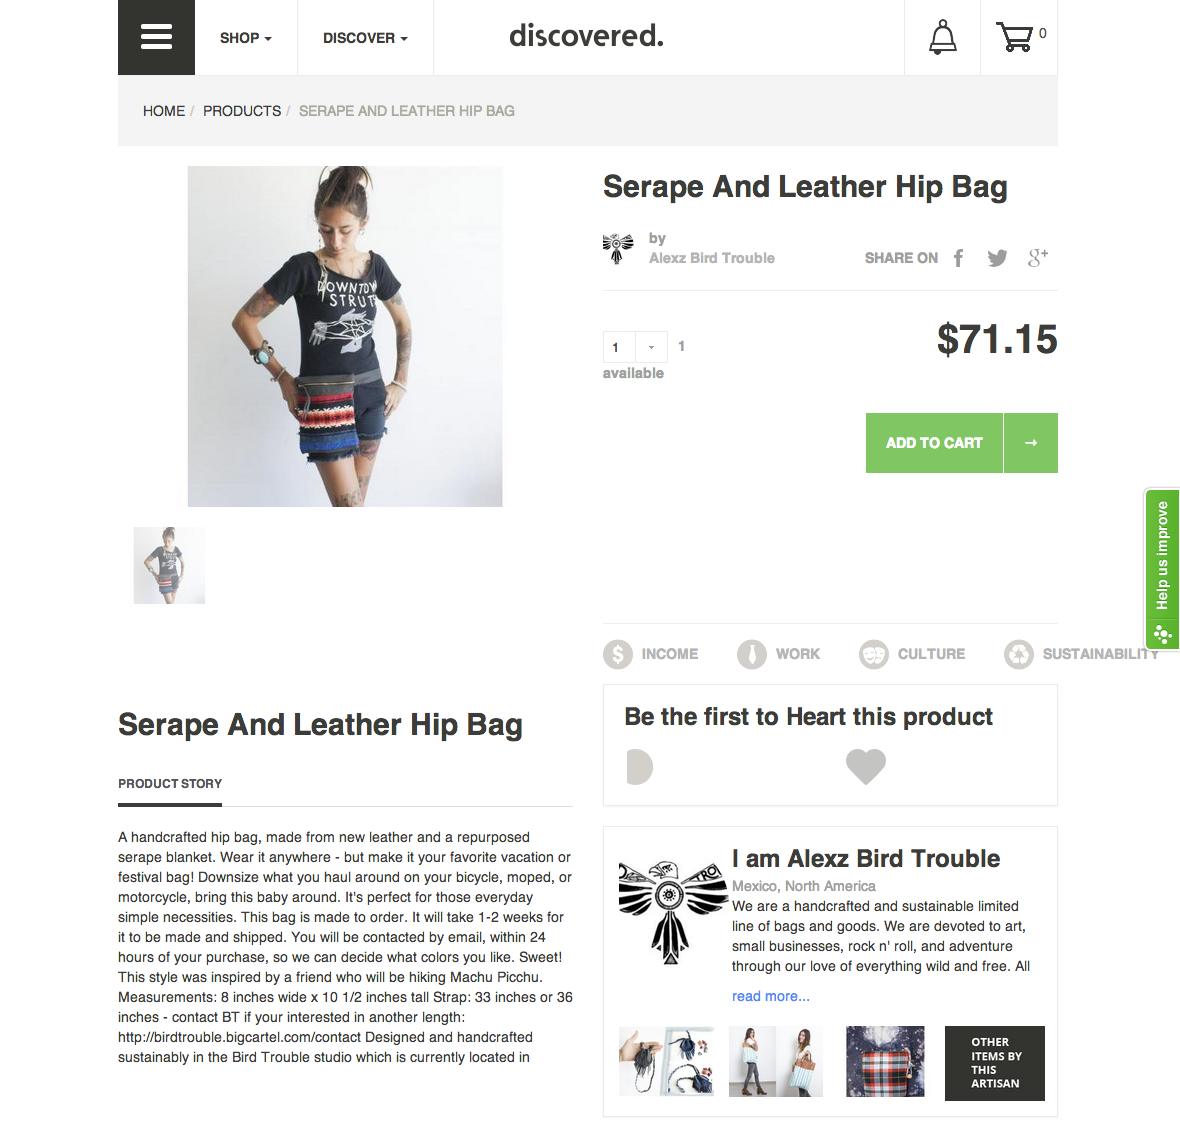Screen dimensions: 1180x1135
Task: Heart this product
Action: coord(865,767)
